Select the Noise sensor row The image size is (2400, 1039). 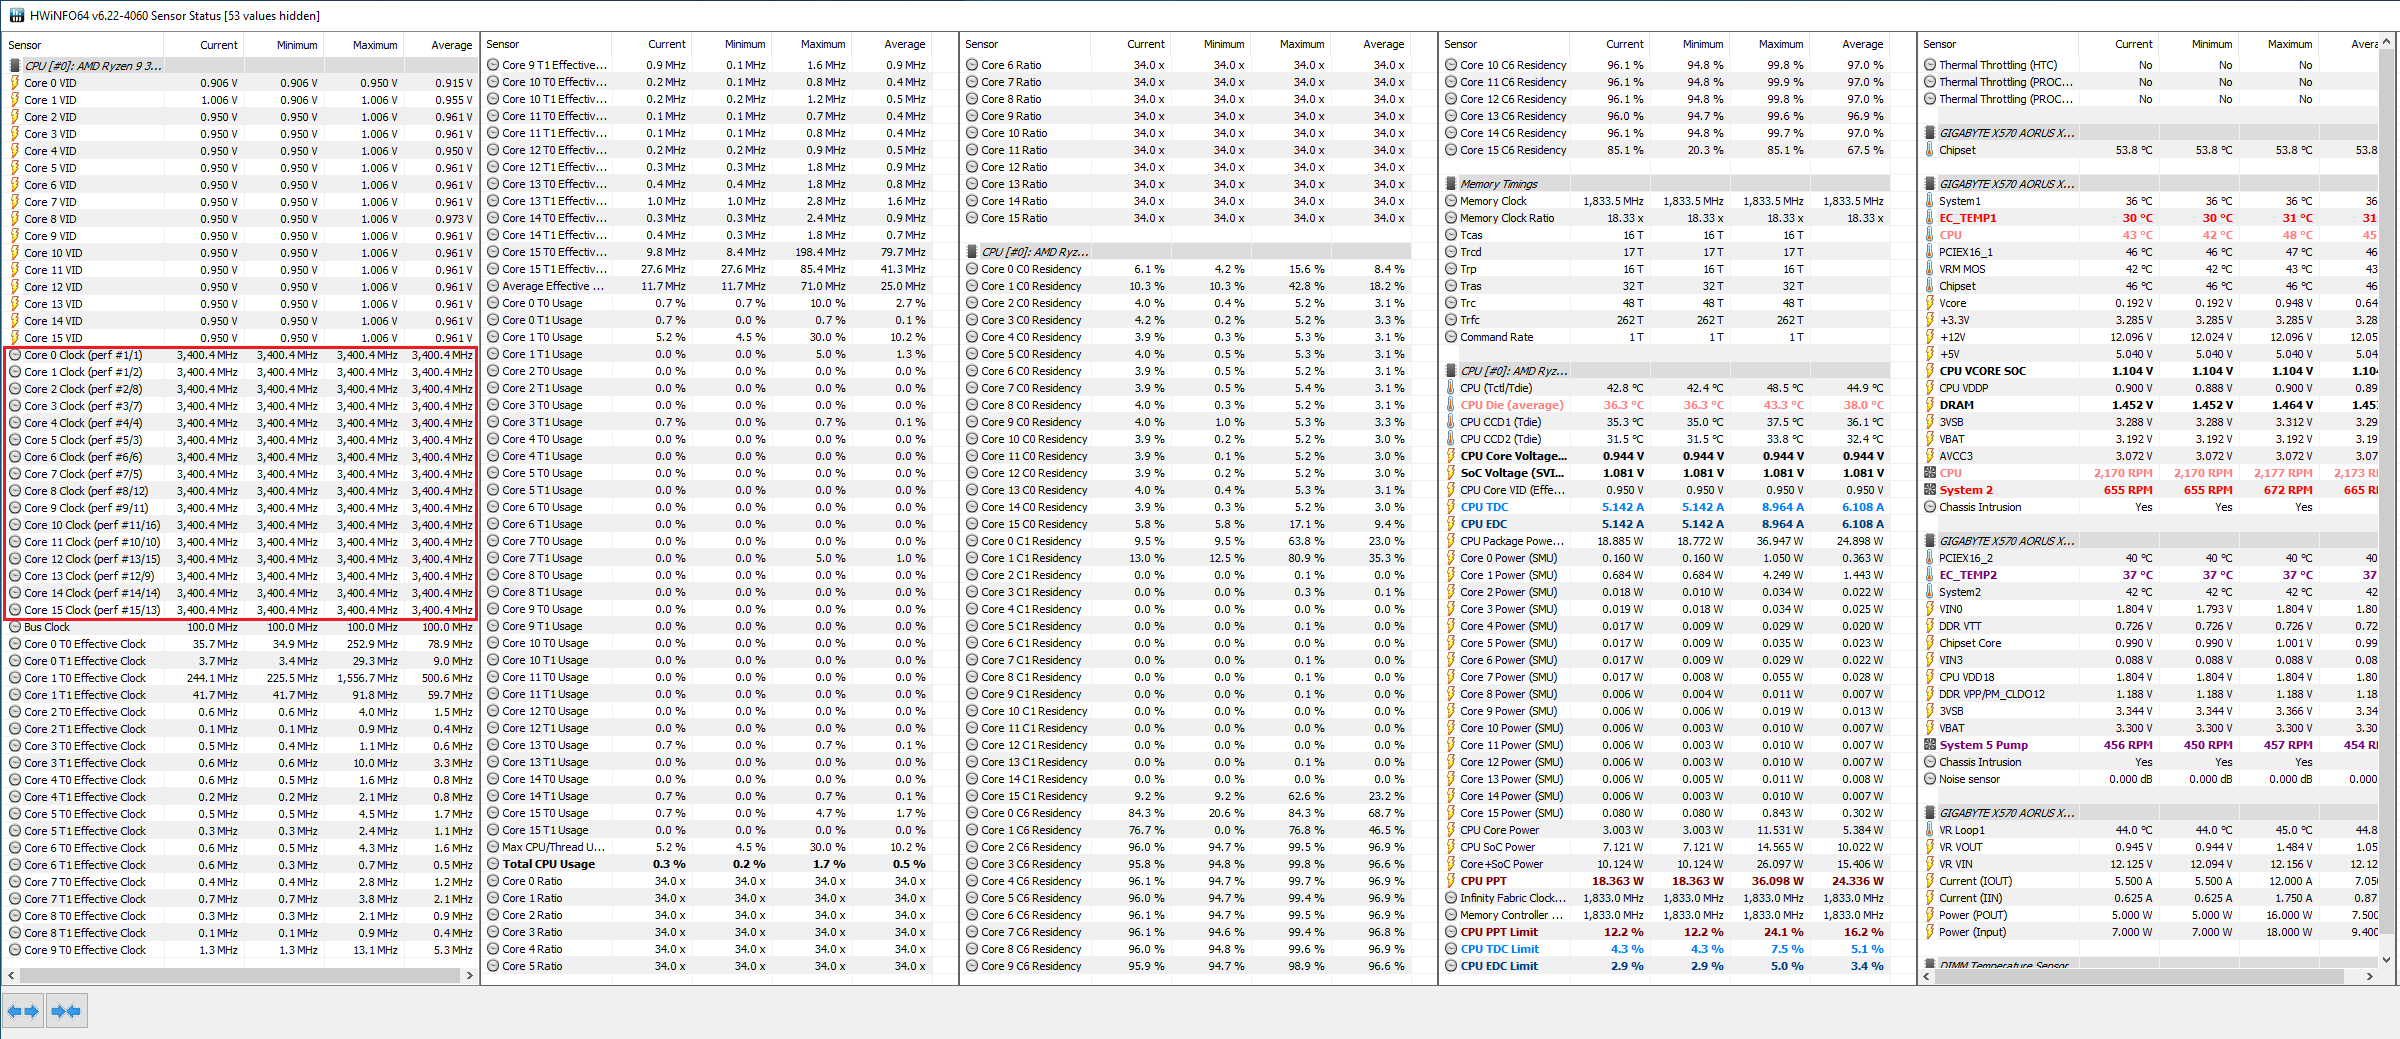[x=2150, y=779]
